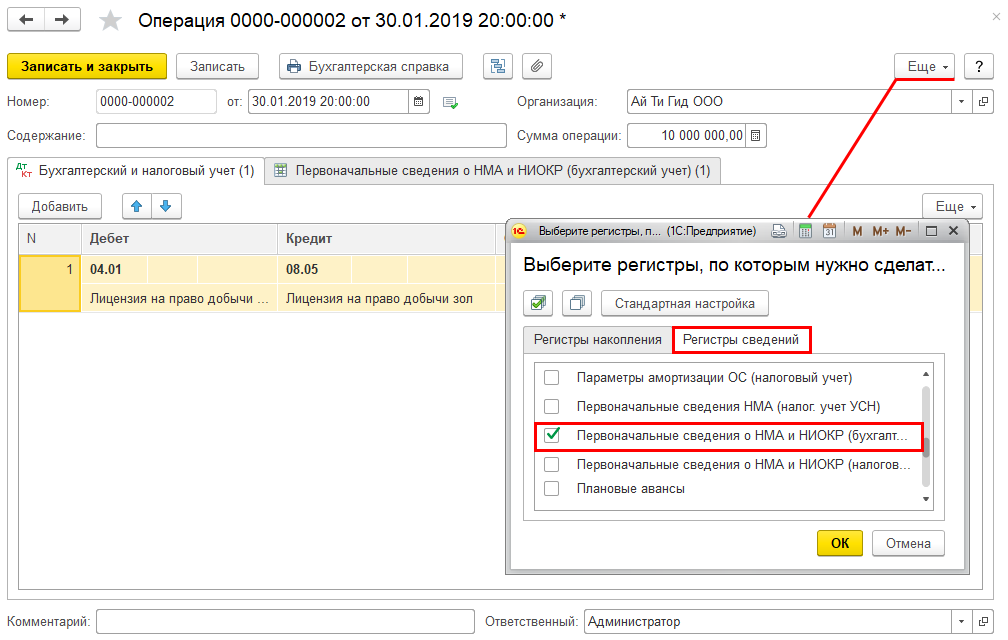Viewport: 1008px width, 640px height.
Task: Click uncheck all registers icon
Action: tap(577, 303)
